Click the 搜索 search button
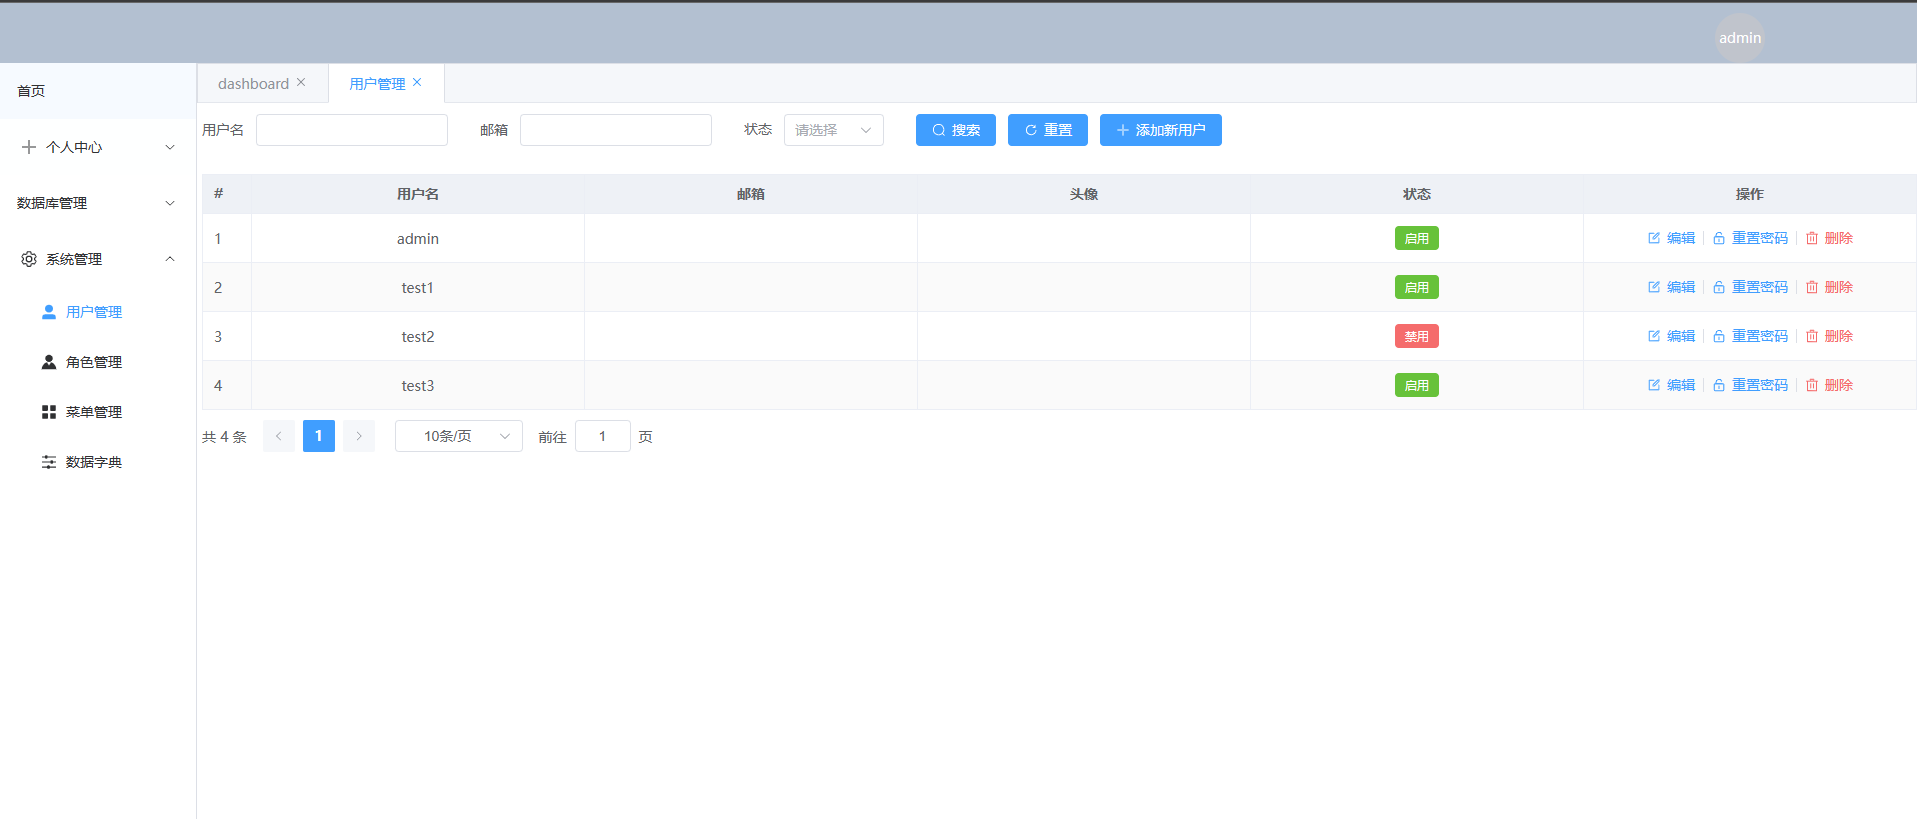This screenshot has height=819, width=1917. 956,130
